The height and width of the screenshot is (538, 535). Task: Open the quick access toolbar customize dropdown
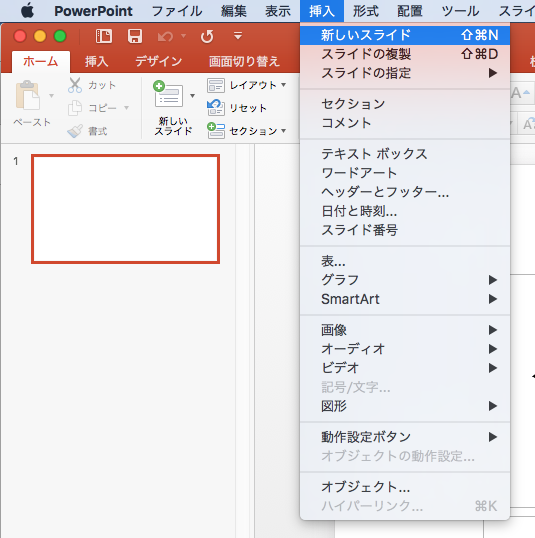pyautogui.click(x=238, y=35)
